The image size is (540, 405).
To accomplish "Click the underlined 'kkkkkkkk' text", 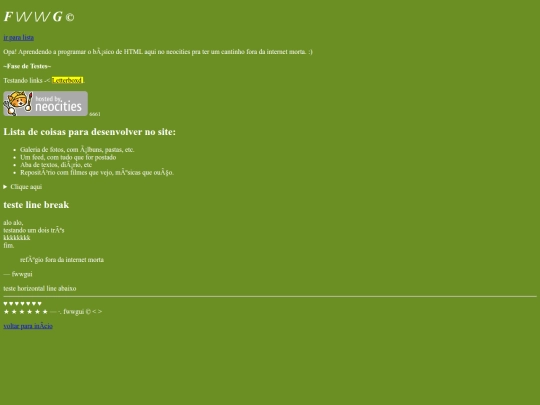I will click(x=17, y=238).
